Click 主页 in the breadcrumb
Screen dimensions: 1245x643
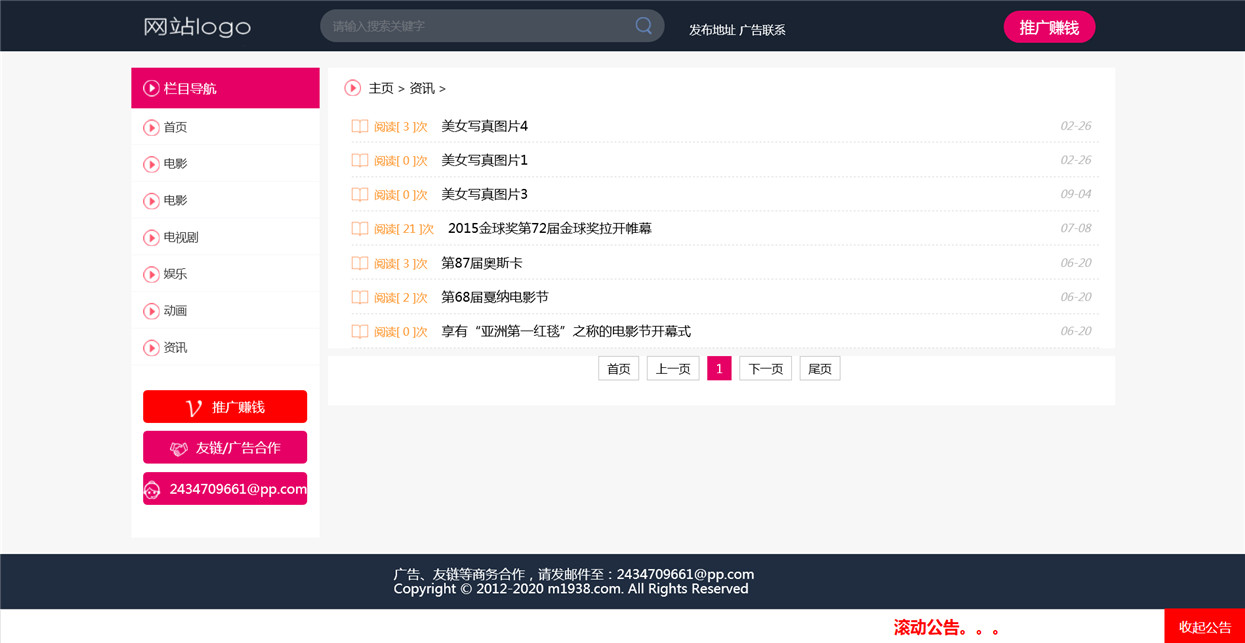[381, 89]
